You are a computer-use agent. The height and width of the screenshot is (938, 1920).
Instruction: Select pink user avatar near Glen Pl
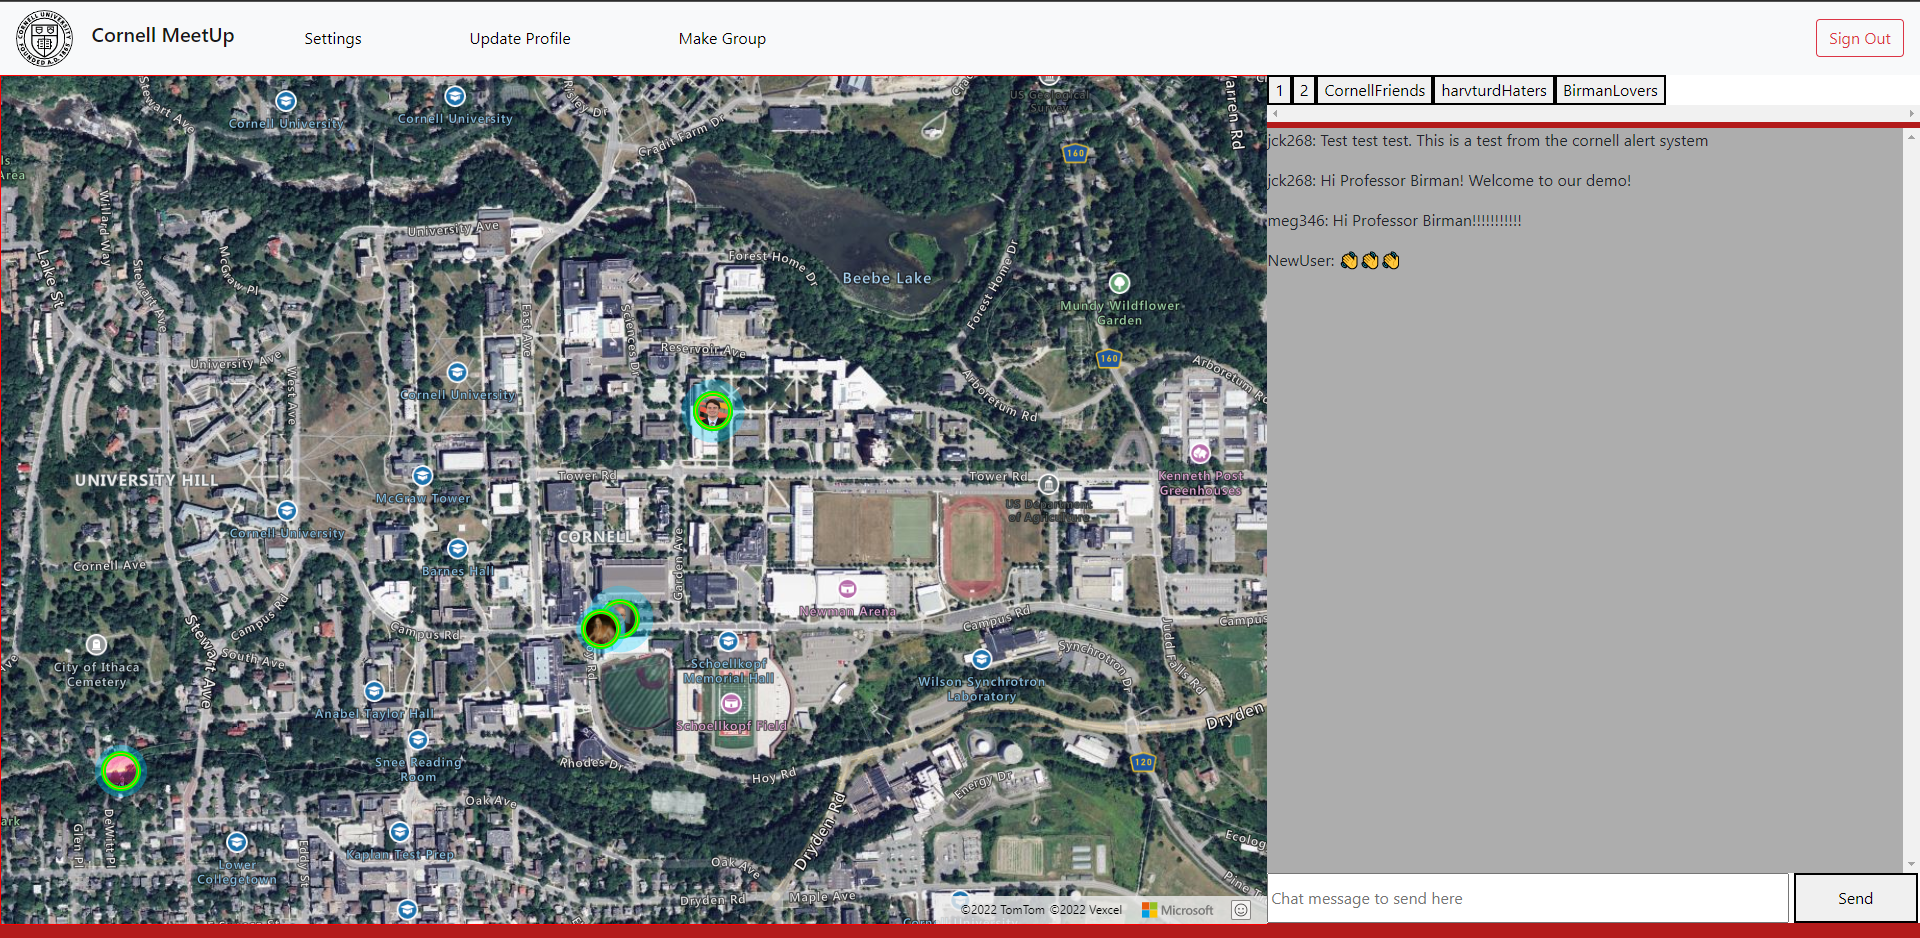121,771
